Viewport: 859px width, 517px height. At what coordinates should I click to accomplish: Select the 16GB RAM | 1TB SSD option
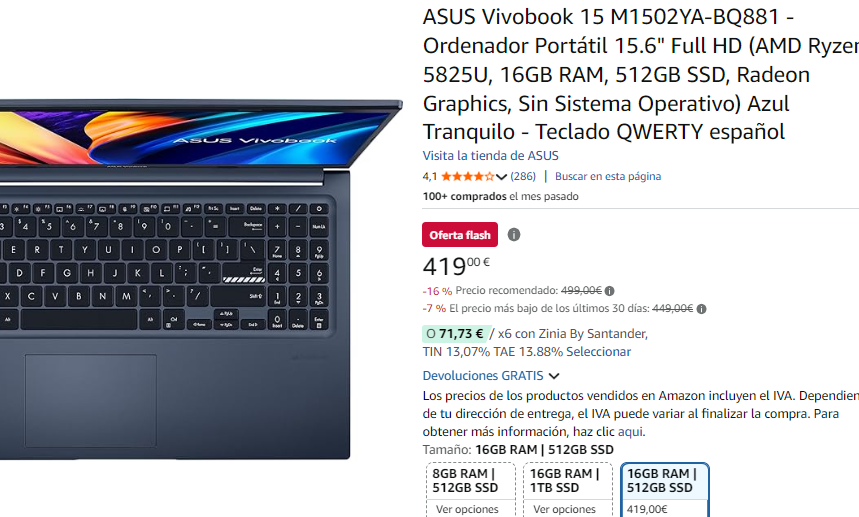coord(568,490)
